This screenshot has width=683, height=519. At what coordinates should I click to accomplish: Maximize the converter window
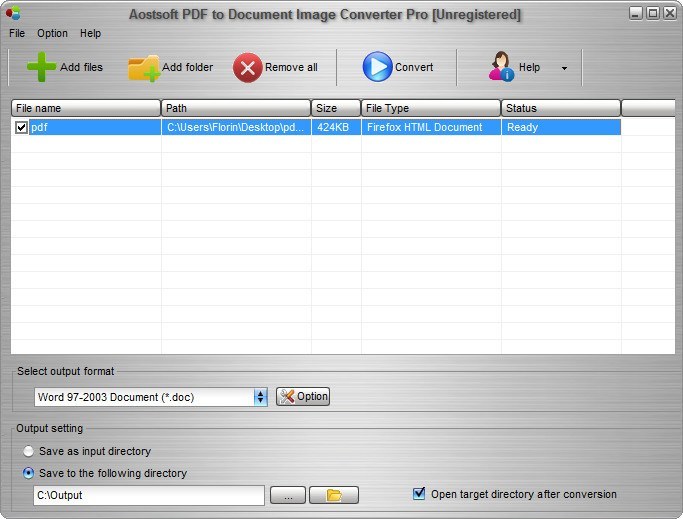(x=653, y=13)
